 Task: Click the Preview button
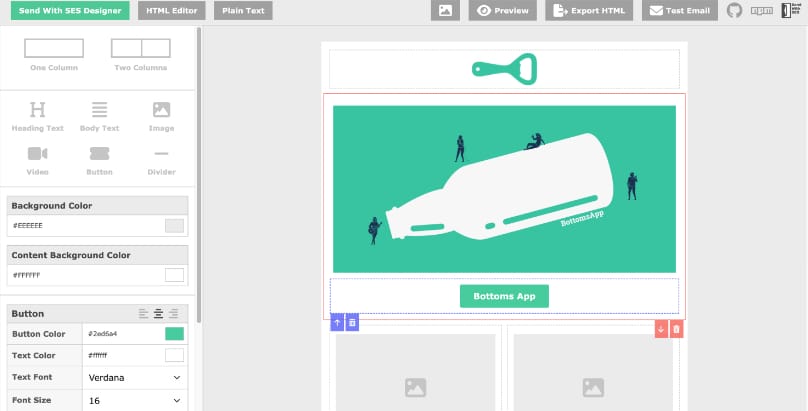click(x=502, y=11)
